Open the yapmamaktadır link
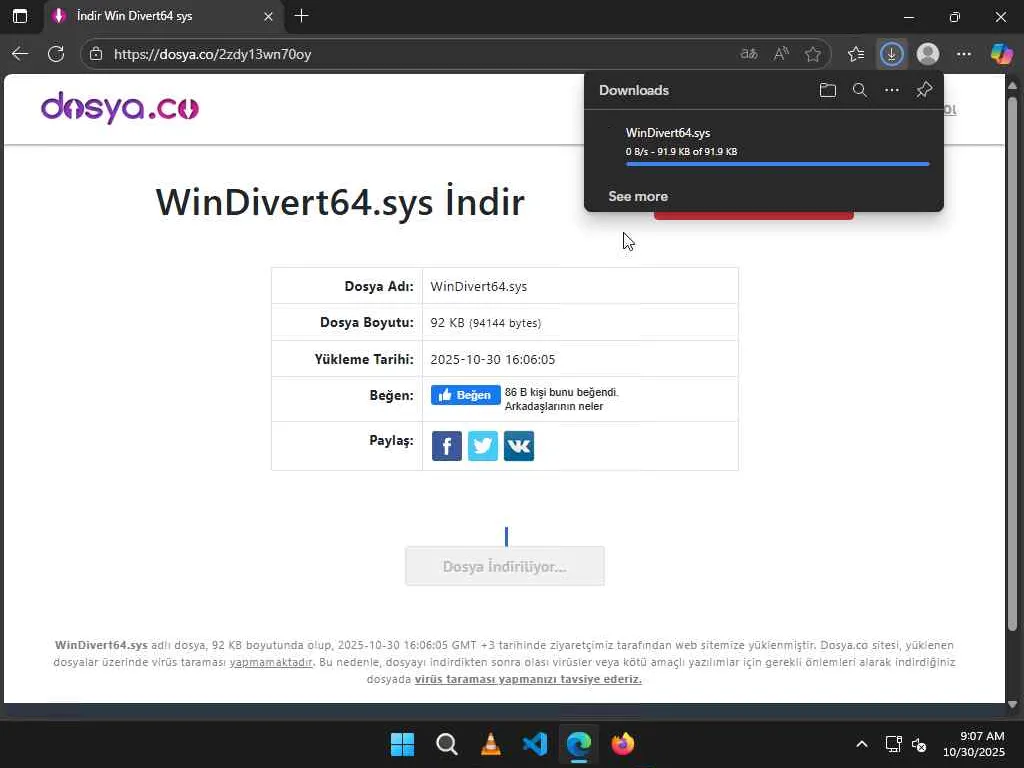This screenshot has width=1024, height=768. tap(271, 662)
